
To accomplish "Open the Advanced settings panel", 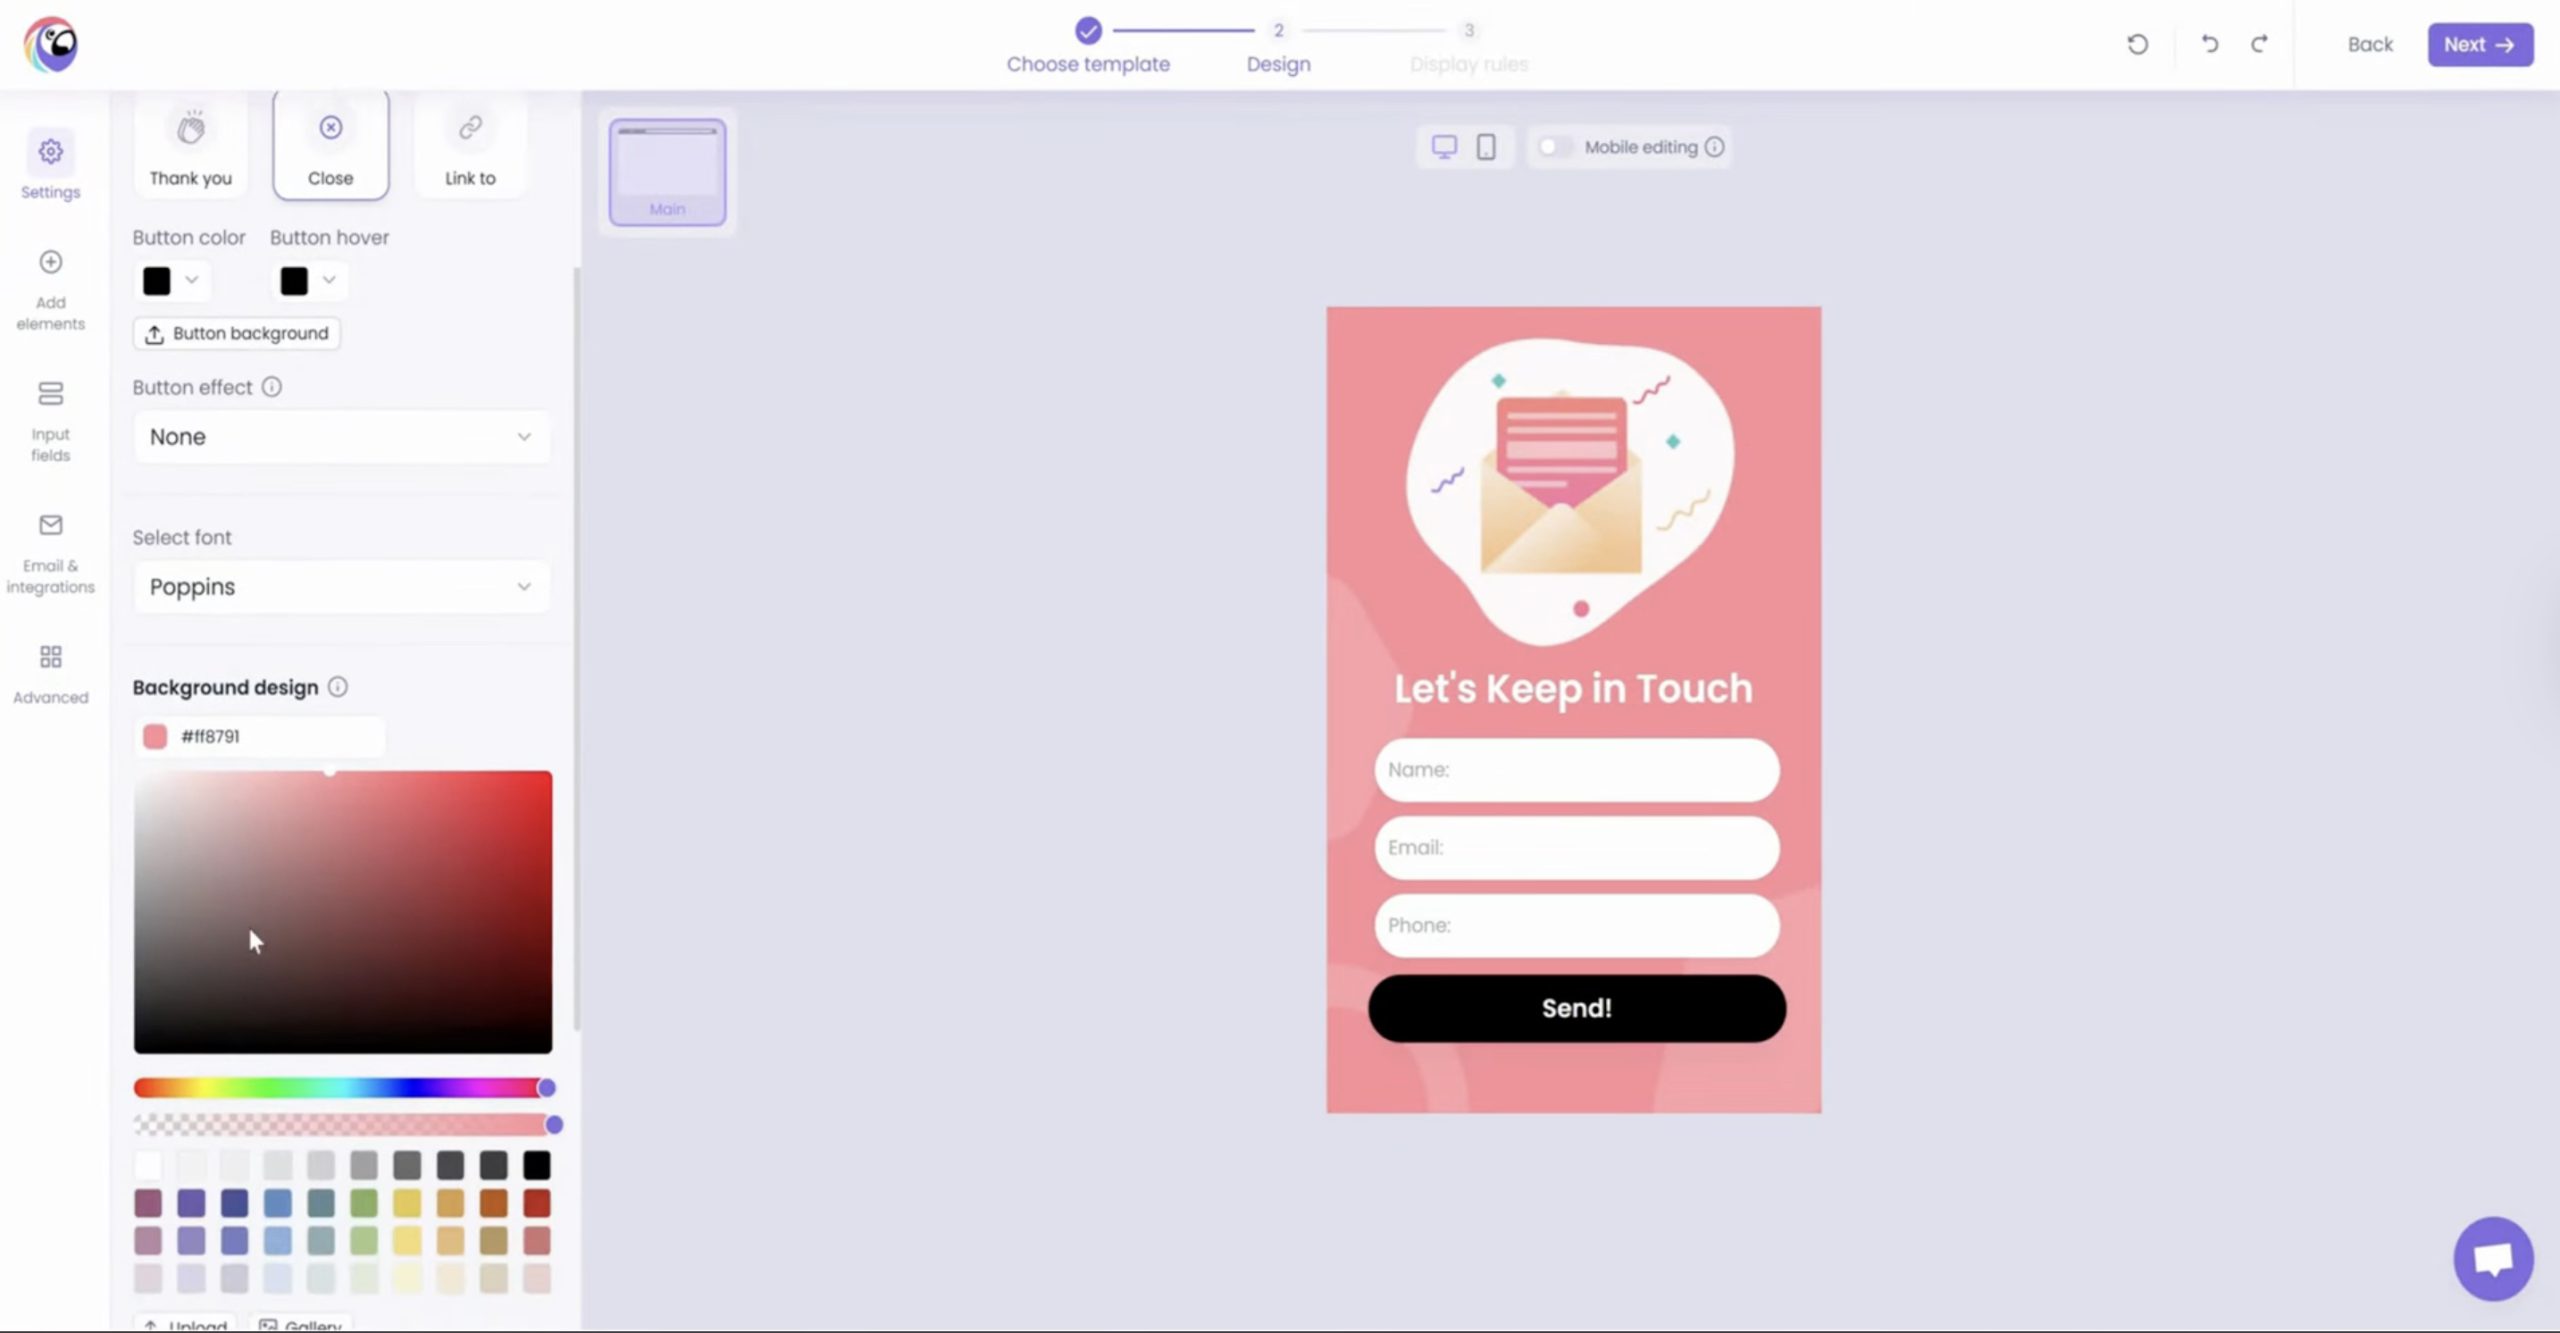I will point(50,673).
